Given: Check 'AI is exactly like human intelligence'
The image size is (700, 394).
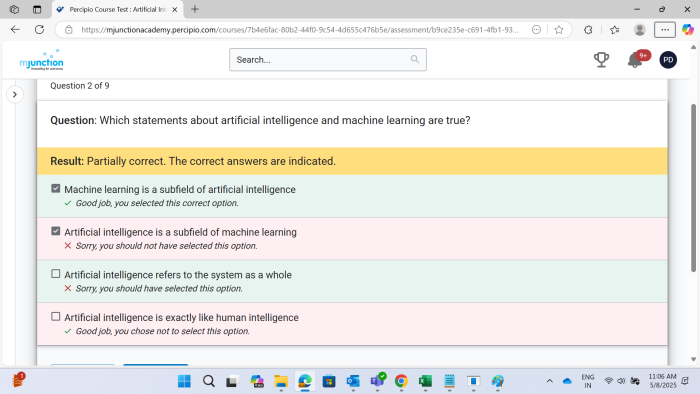Looking at the screenshot, I should pos(55,316).
